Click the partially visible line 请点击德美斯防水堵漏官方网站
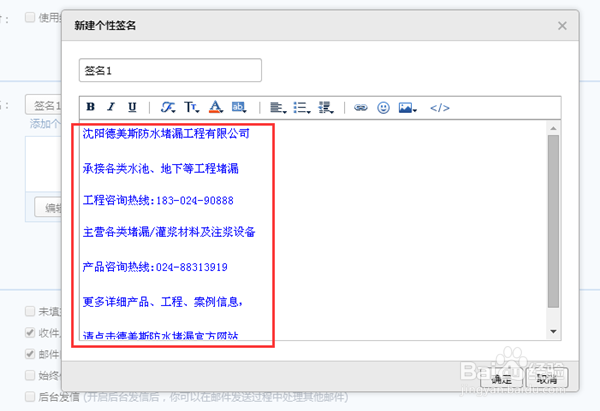Viewport: 600px width, 411px height. pyautogui.click(x=160, y=335)
